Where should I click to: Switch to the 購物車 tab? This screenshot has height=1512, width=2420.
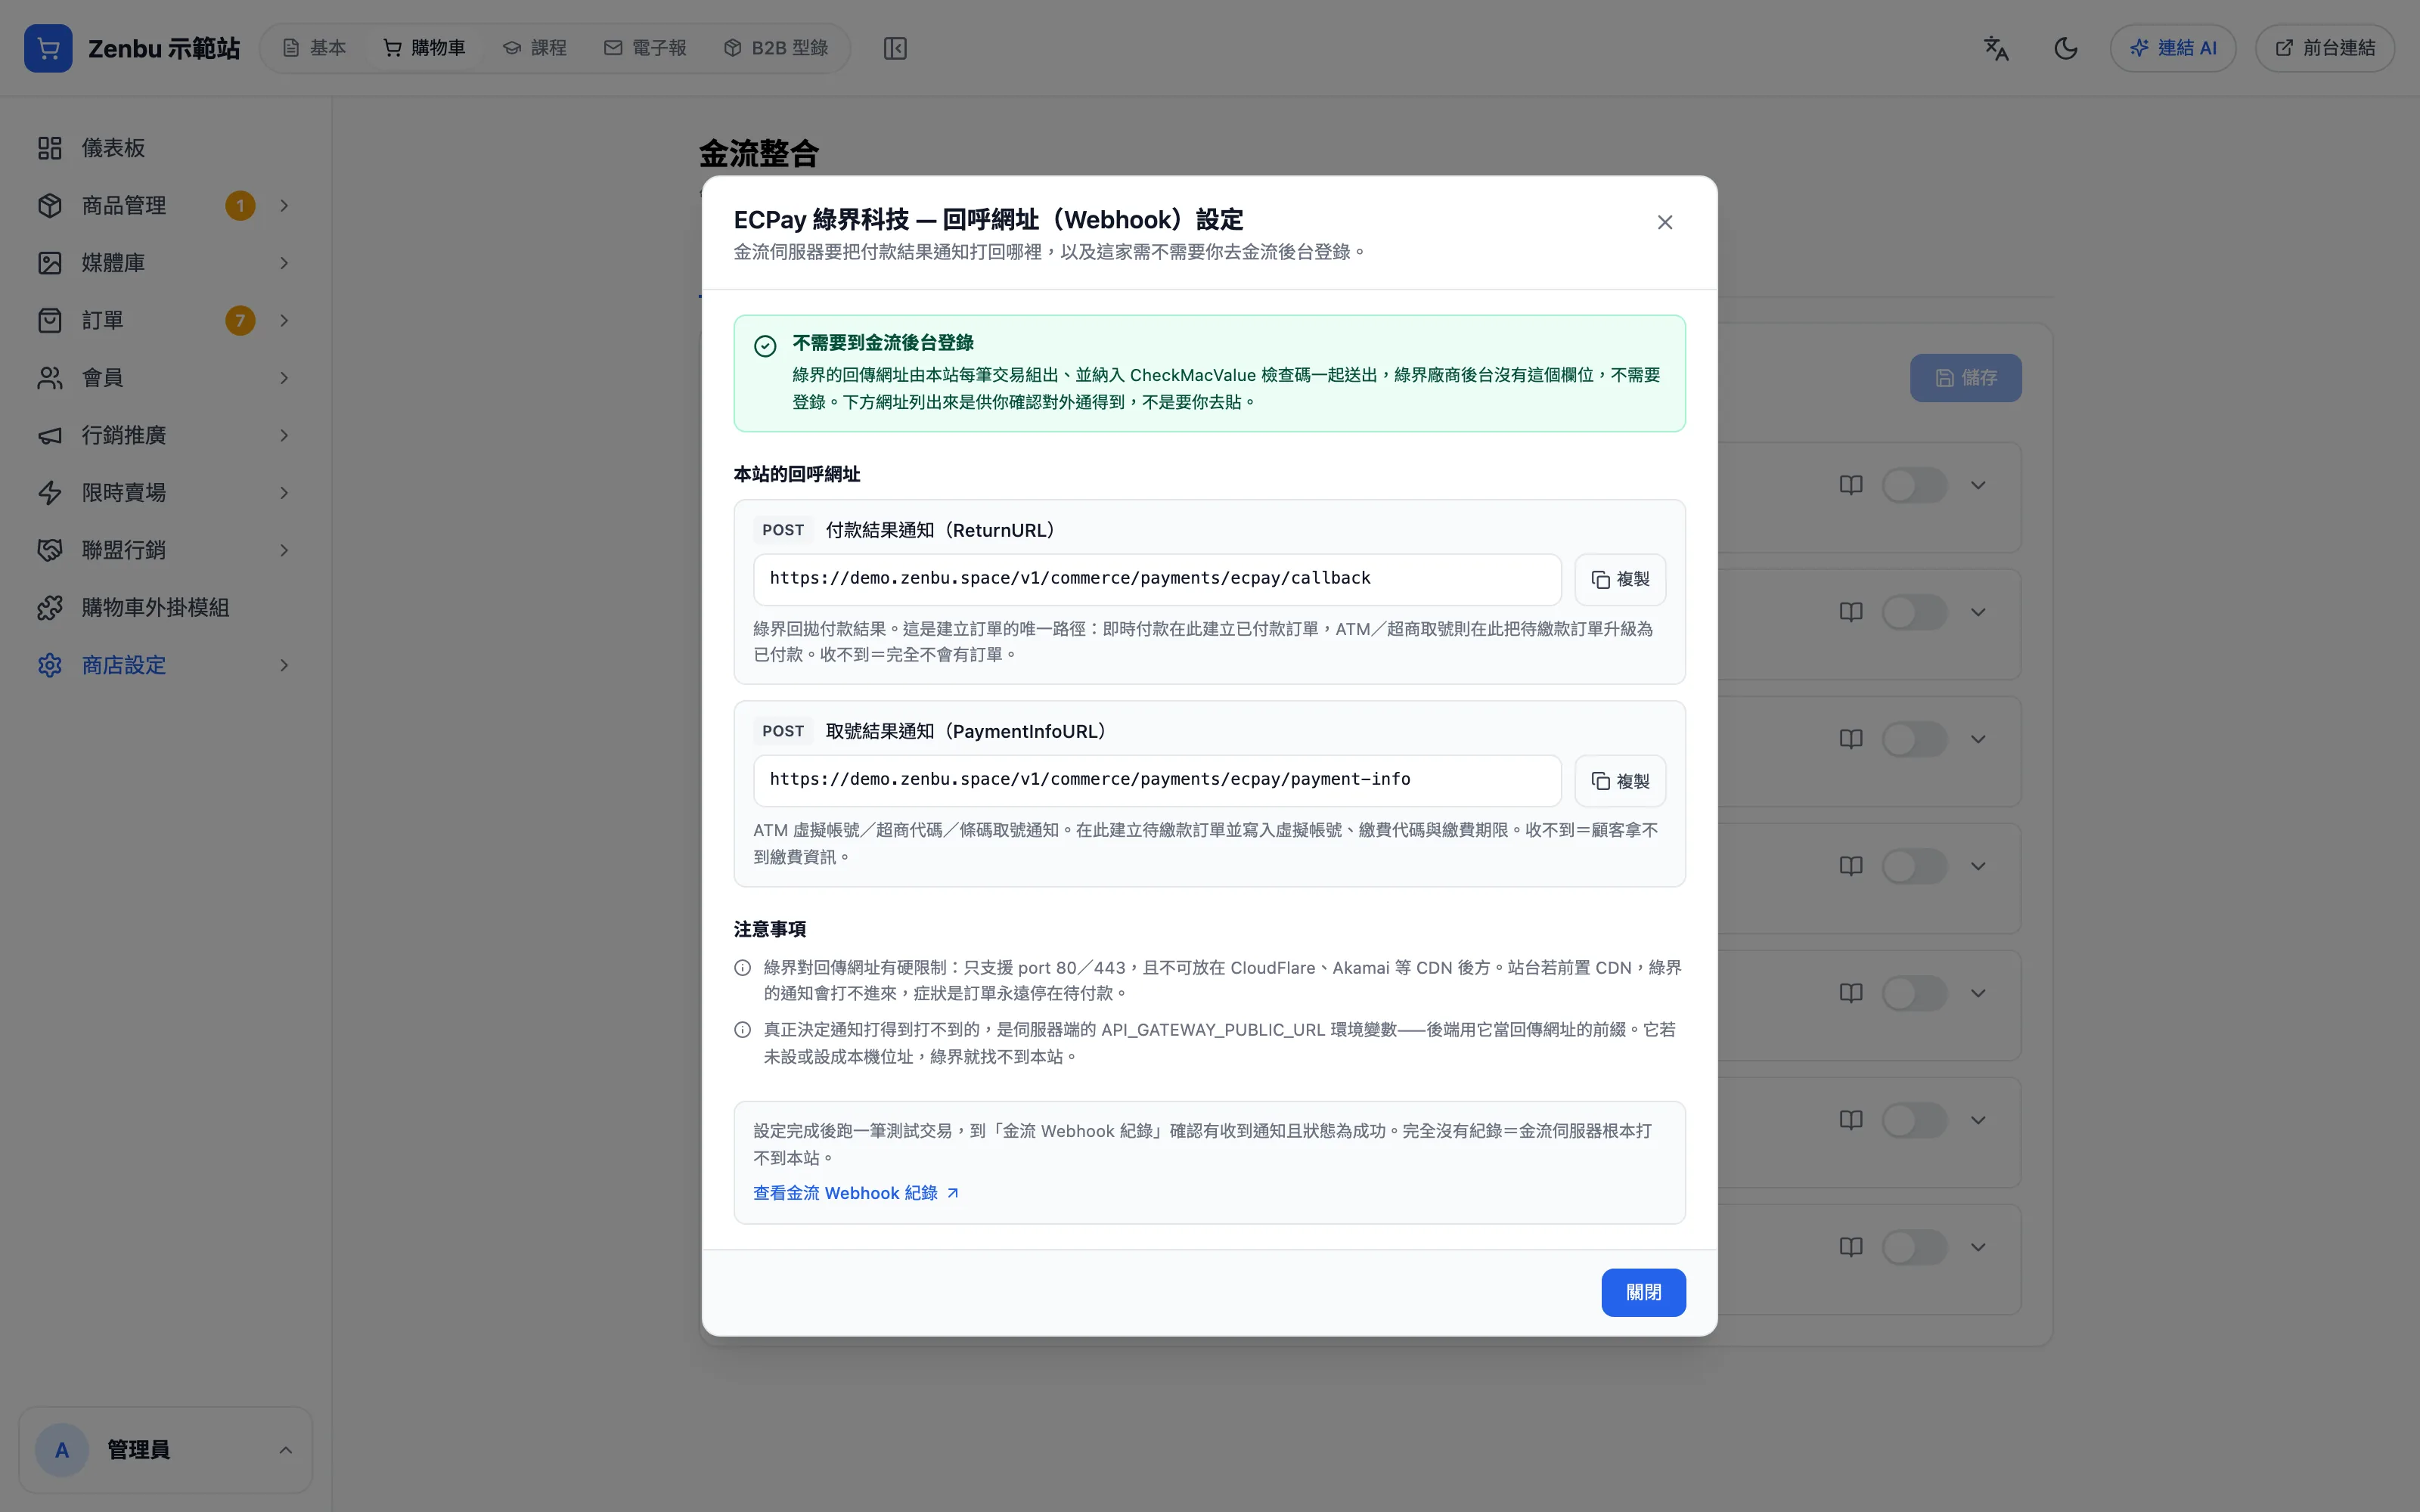pyautogui.click(x=425, y=48)
